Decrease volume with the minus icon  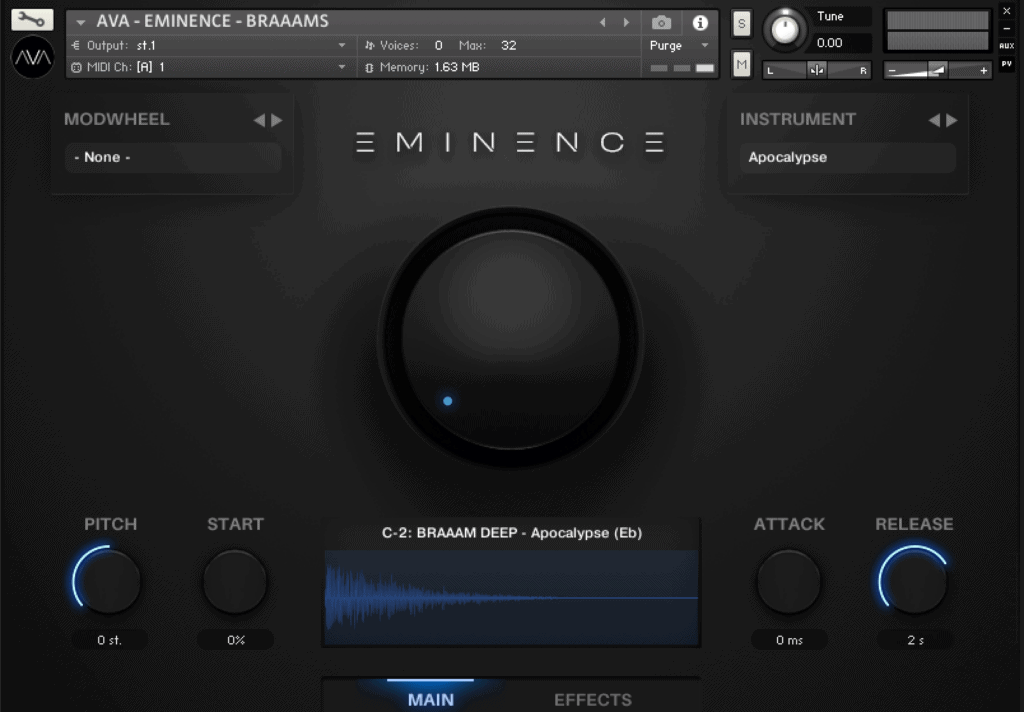[892, 71]
